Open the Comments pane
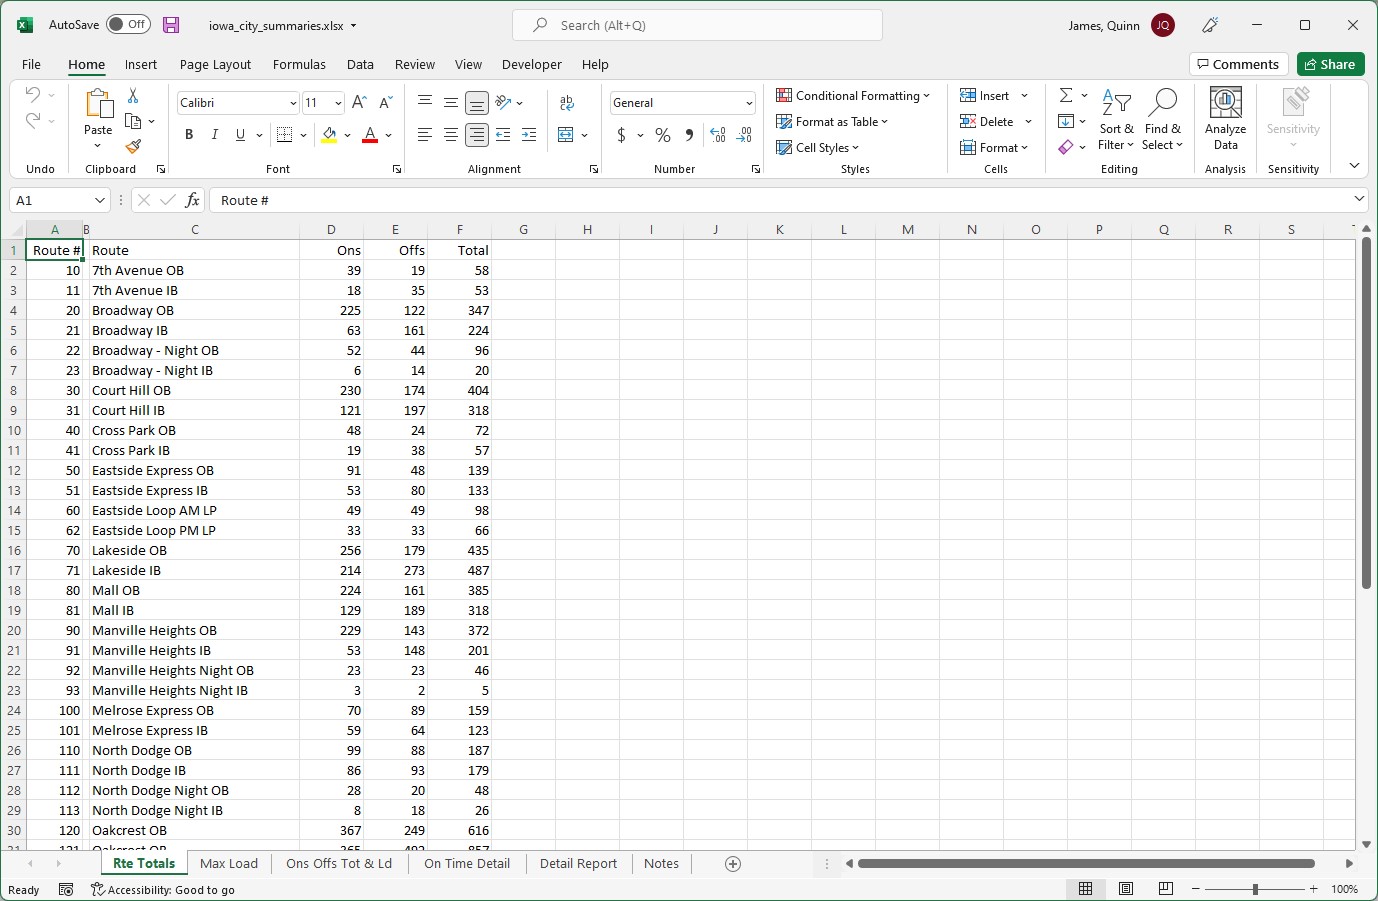1378x901 pixels. pos(1238,63)
